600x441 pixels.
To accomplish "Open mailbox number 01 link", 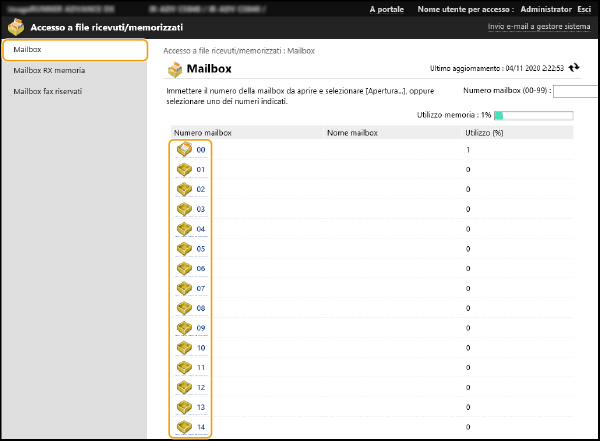I will (x=201, y=170).
